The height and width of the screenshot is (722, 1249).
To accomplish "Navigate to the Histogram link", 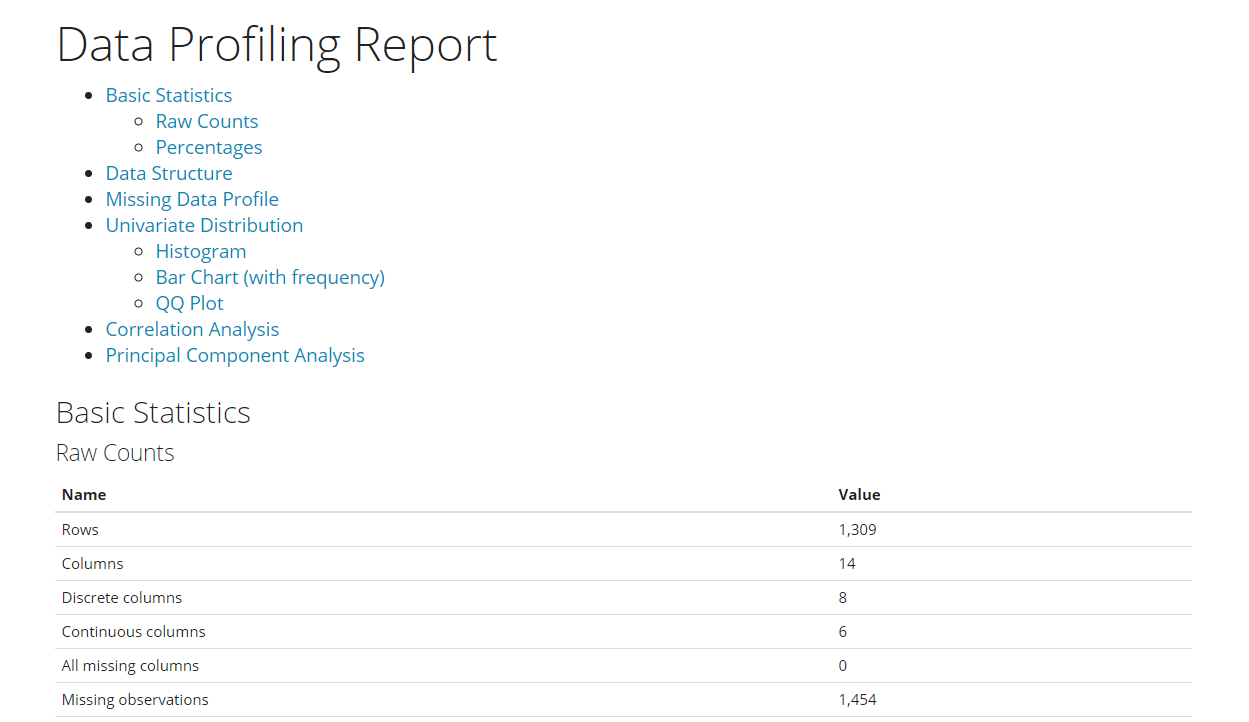I will [200, 251].
